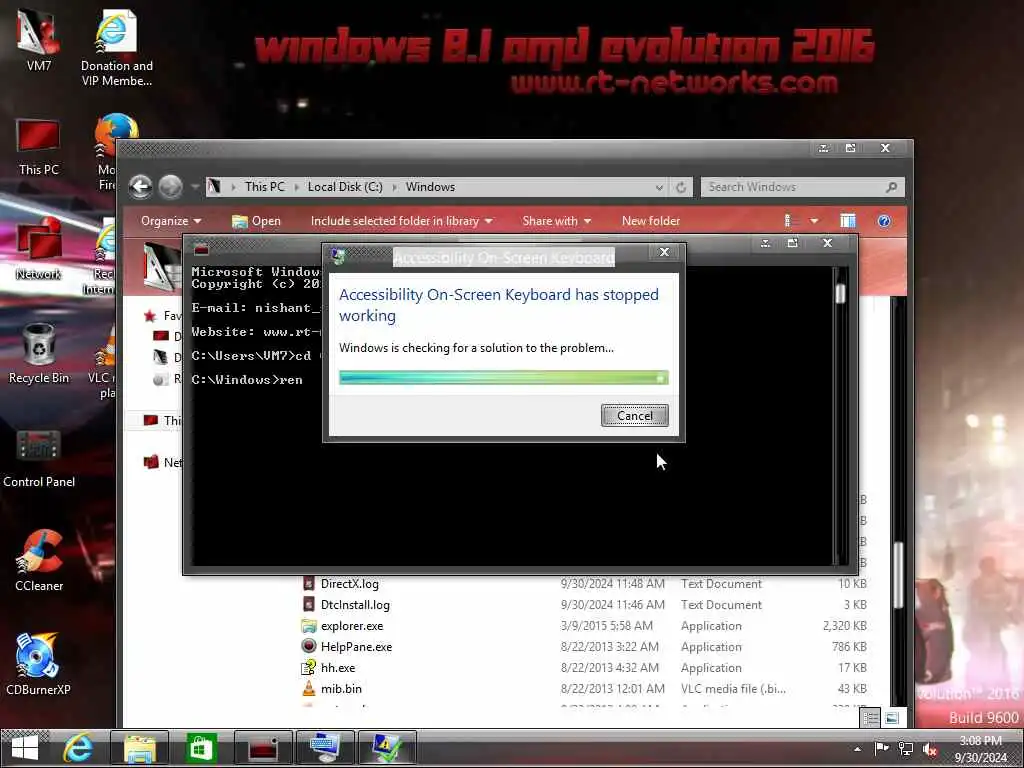Close the On-Screen Keyboard error dialog
The height and width of the screenshot is (768, 1024).
[x=664, y=252]
